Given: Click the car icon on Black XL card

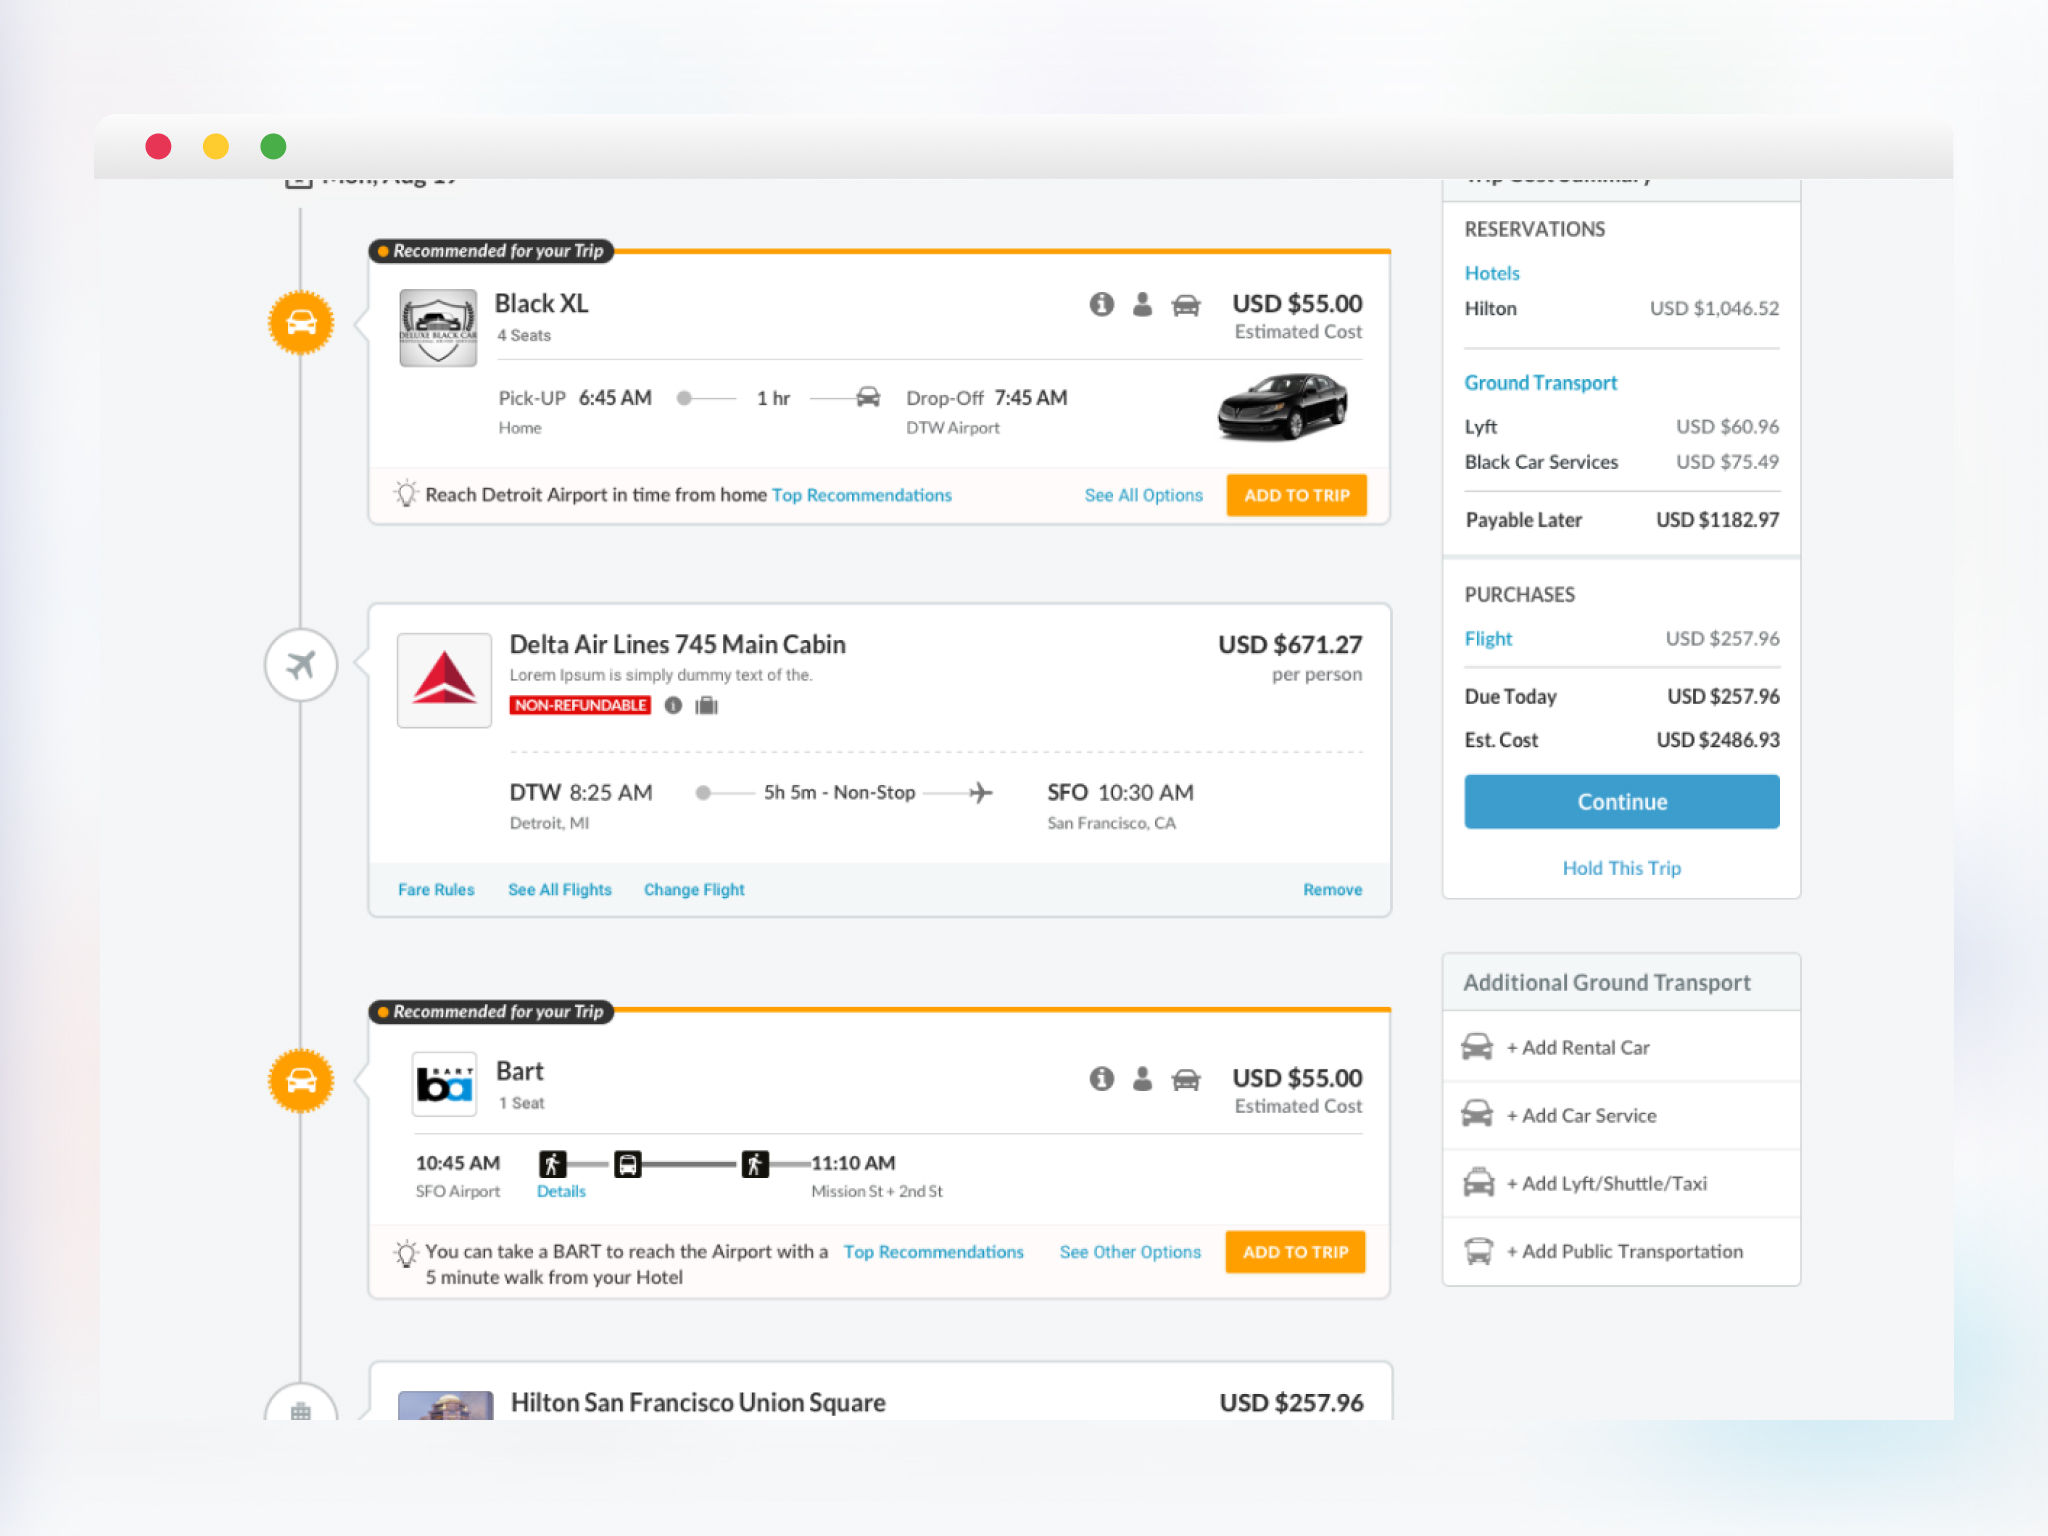Looking at the screenshot, I should point(1186,305).
